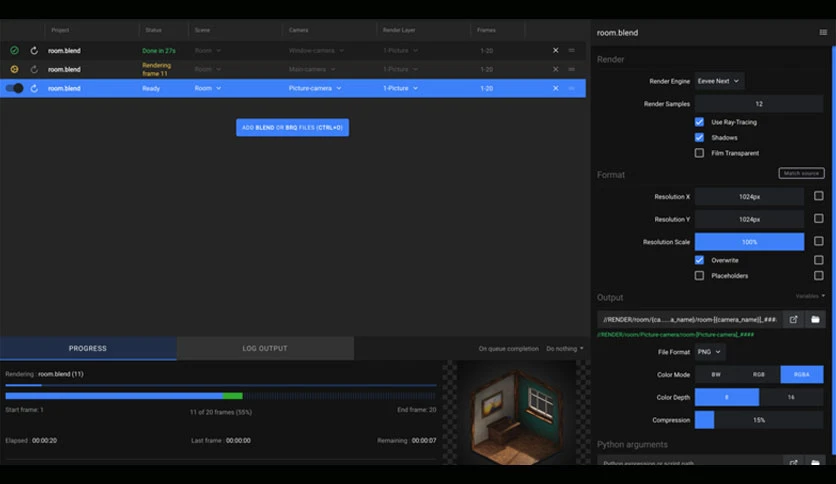Disable Use Ray-Tracing checkbox

(699, 122)
